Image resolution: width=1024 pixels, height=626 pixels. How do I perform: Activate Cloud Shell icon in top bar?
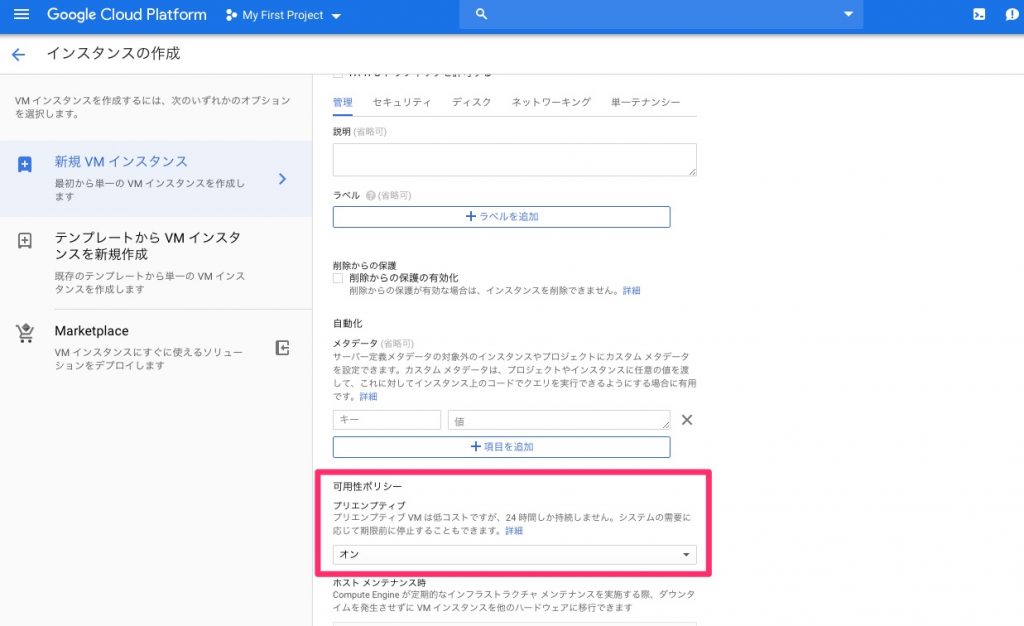979,15
